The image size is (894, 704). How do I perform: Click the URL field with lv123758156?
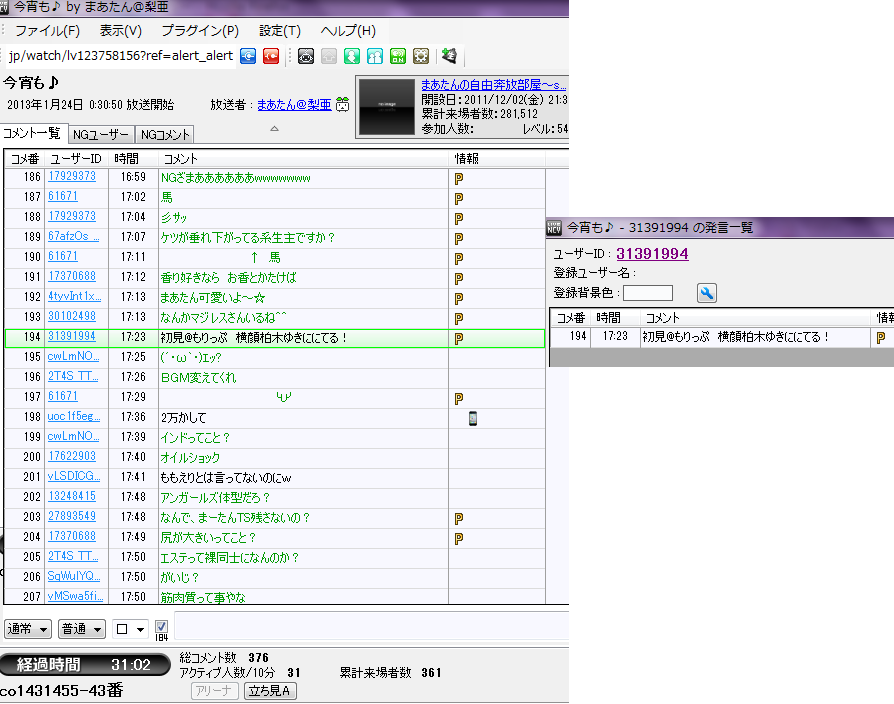[x=121, y=56]
